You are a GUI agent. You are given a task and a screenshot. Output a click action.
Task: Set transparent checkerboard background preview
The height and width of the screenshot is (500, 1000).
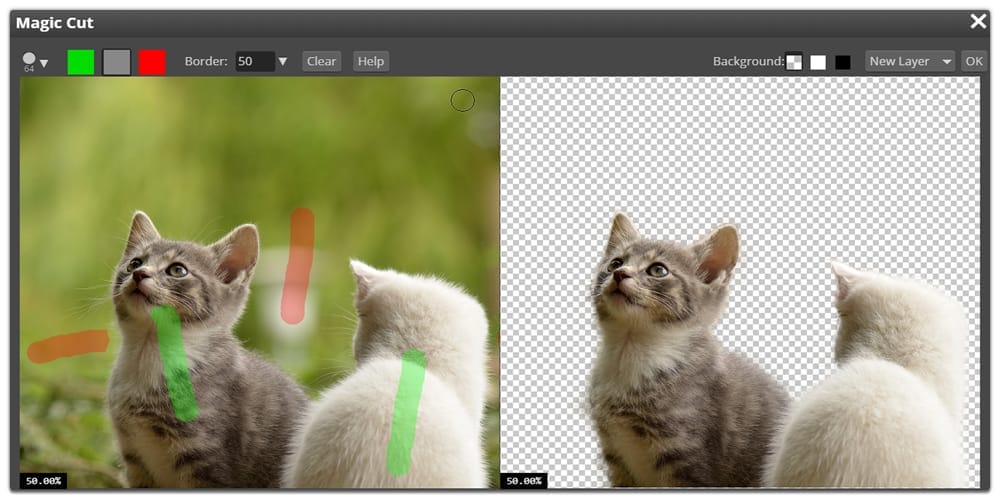coord(794,62)
